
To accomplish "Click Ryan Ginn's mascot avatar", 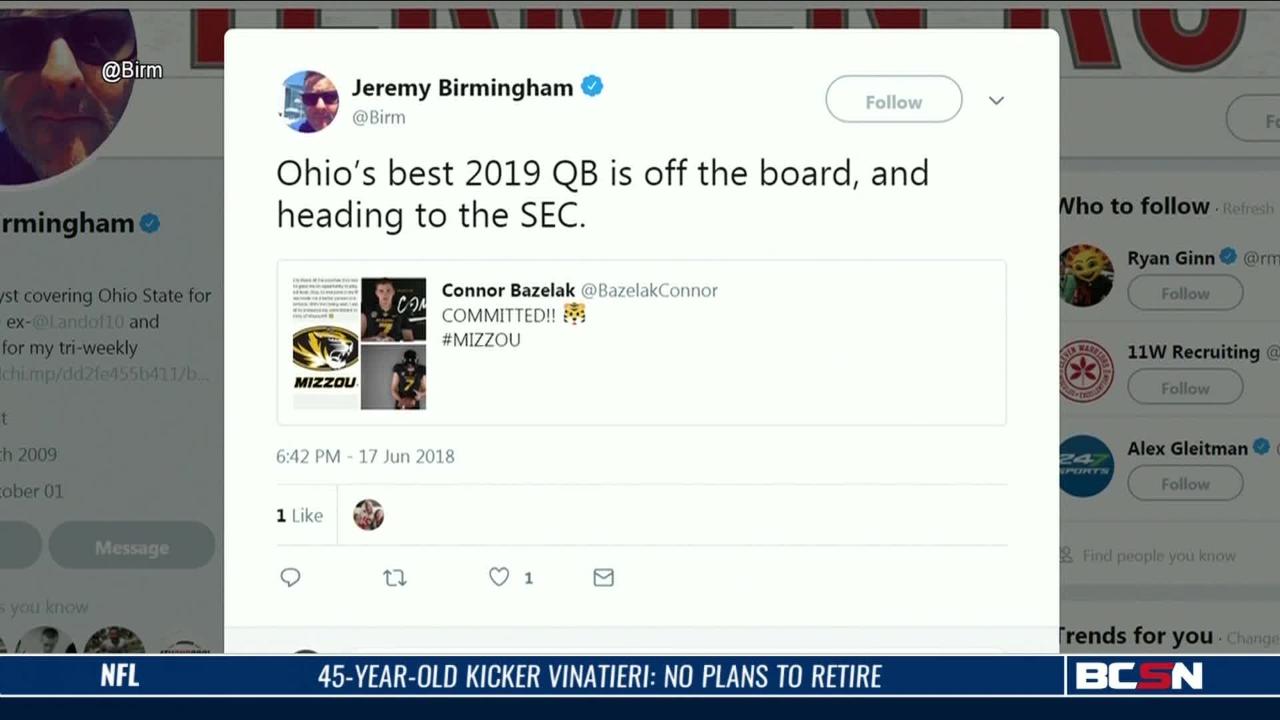I will pyautogui.click(x=1086, y=274).
